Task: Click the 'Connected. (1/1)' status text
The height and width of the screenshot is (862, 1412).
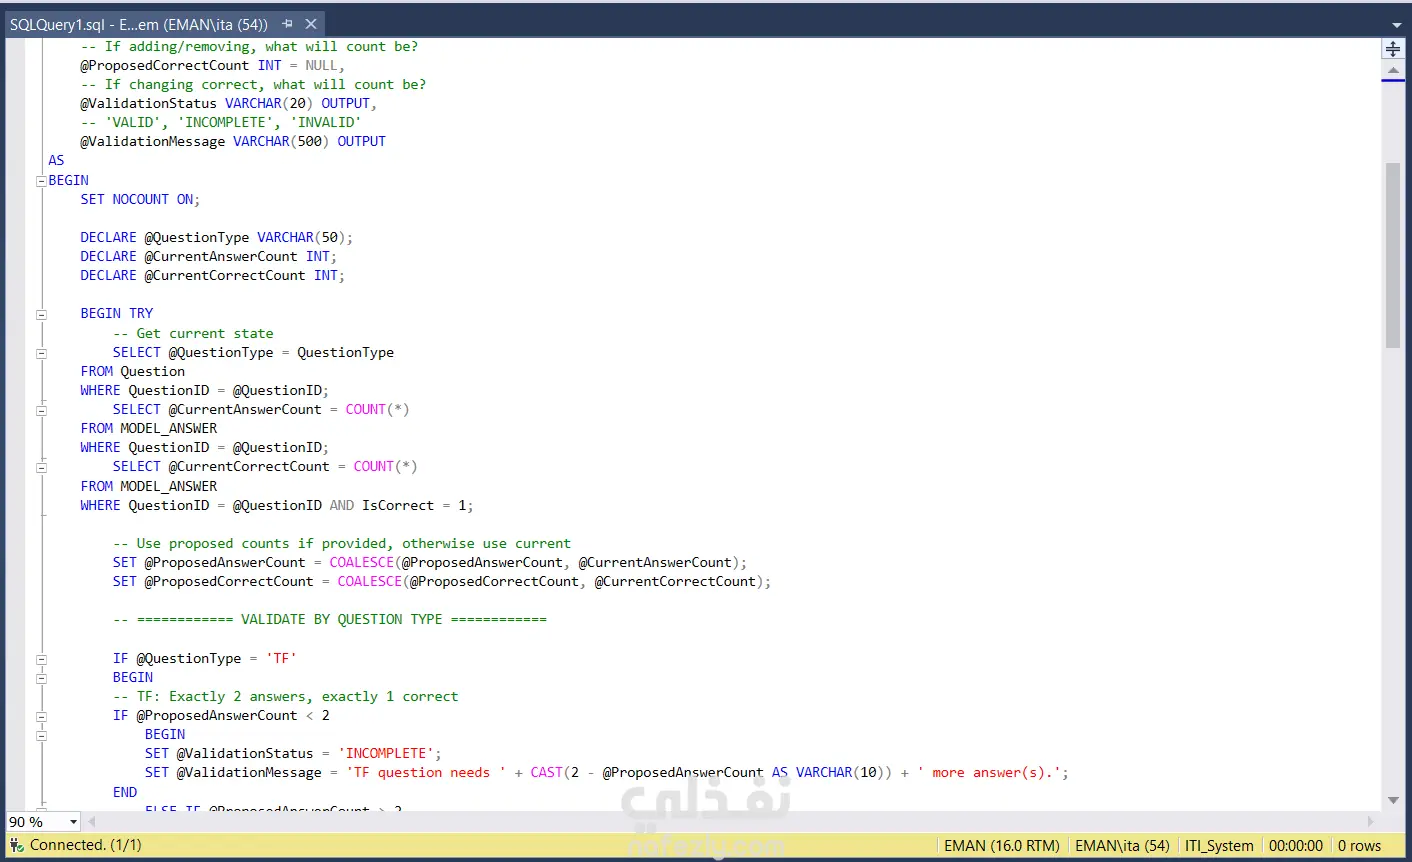Action: (x=86, y=845)
